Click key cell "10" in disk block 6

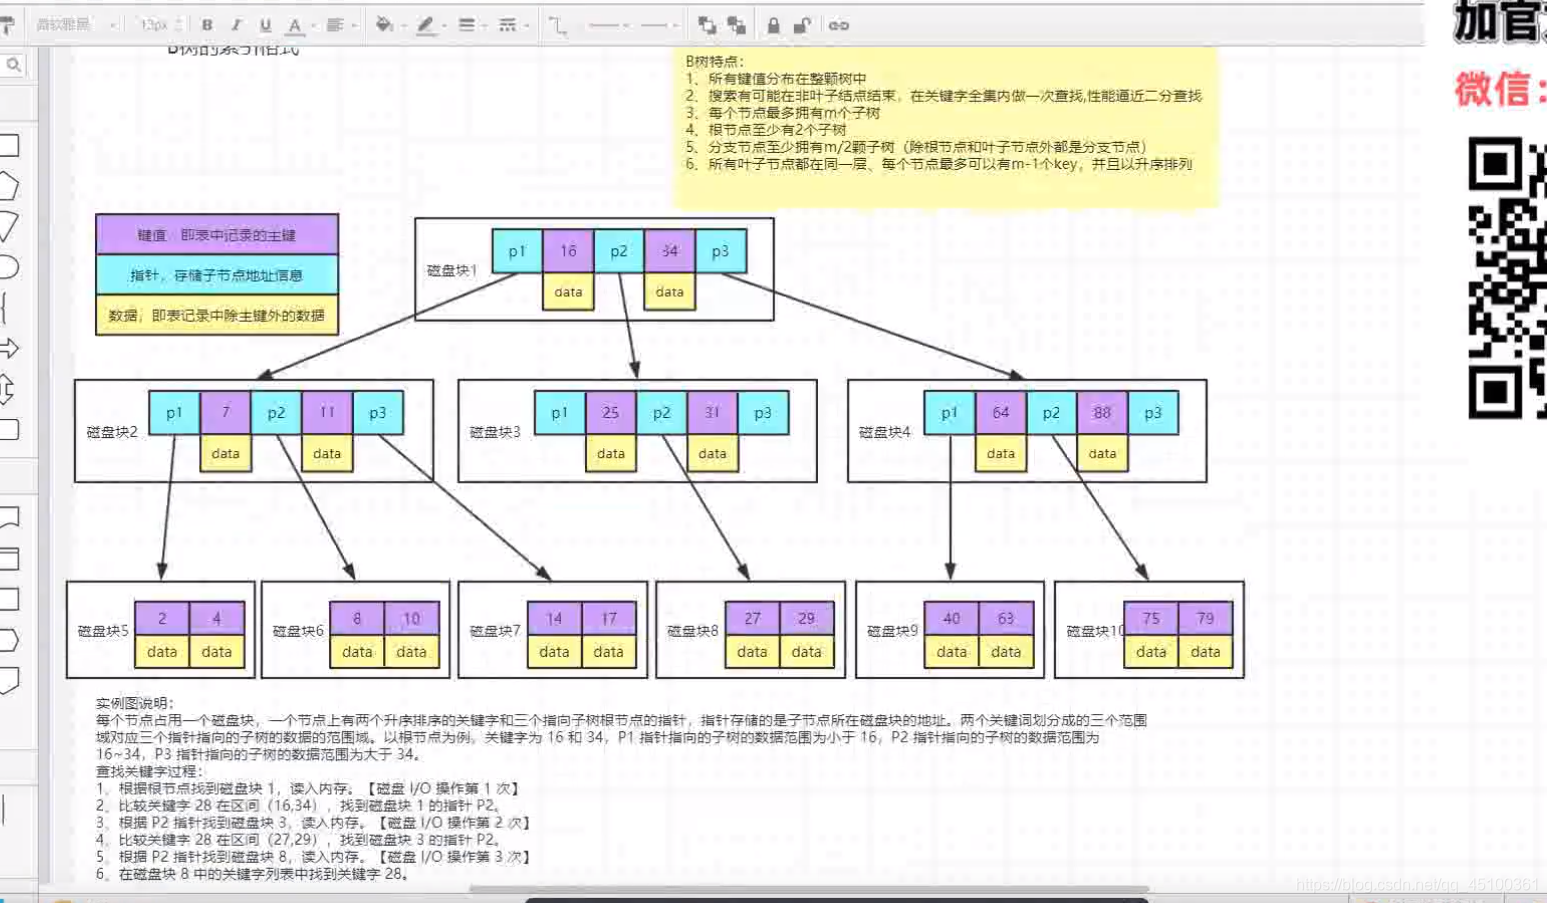(411, 618)
